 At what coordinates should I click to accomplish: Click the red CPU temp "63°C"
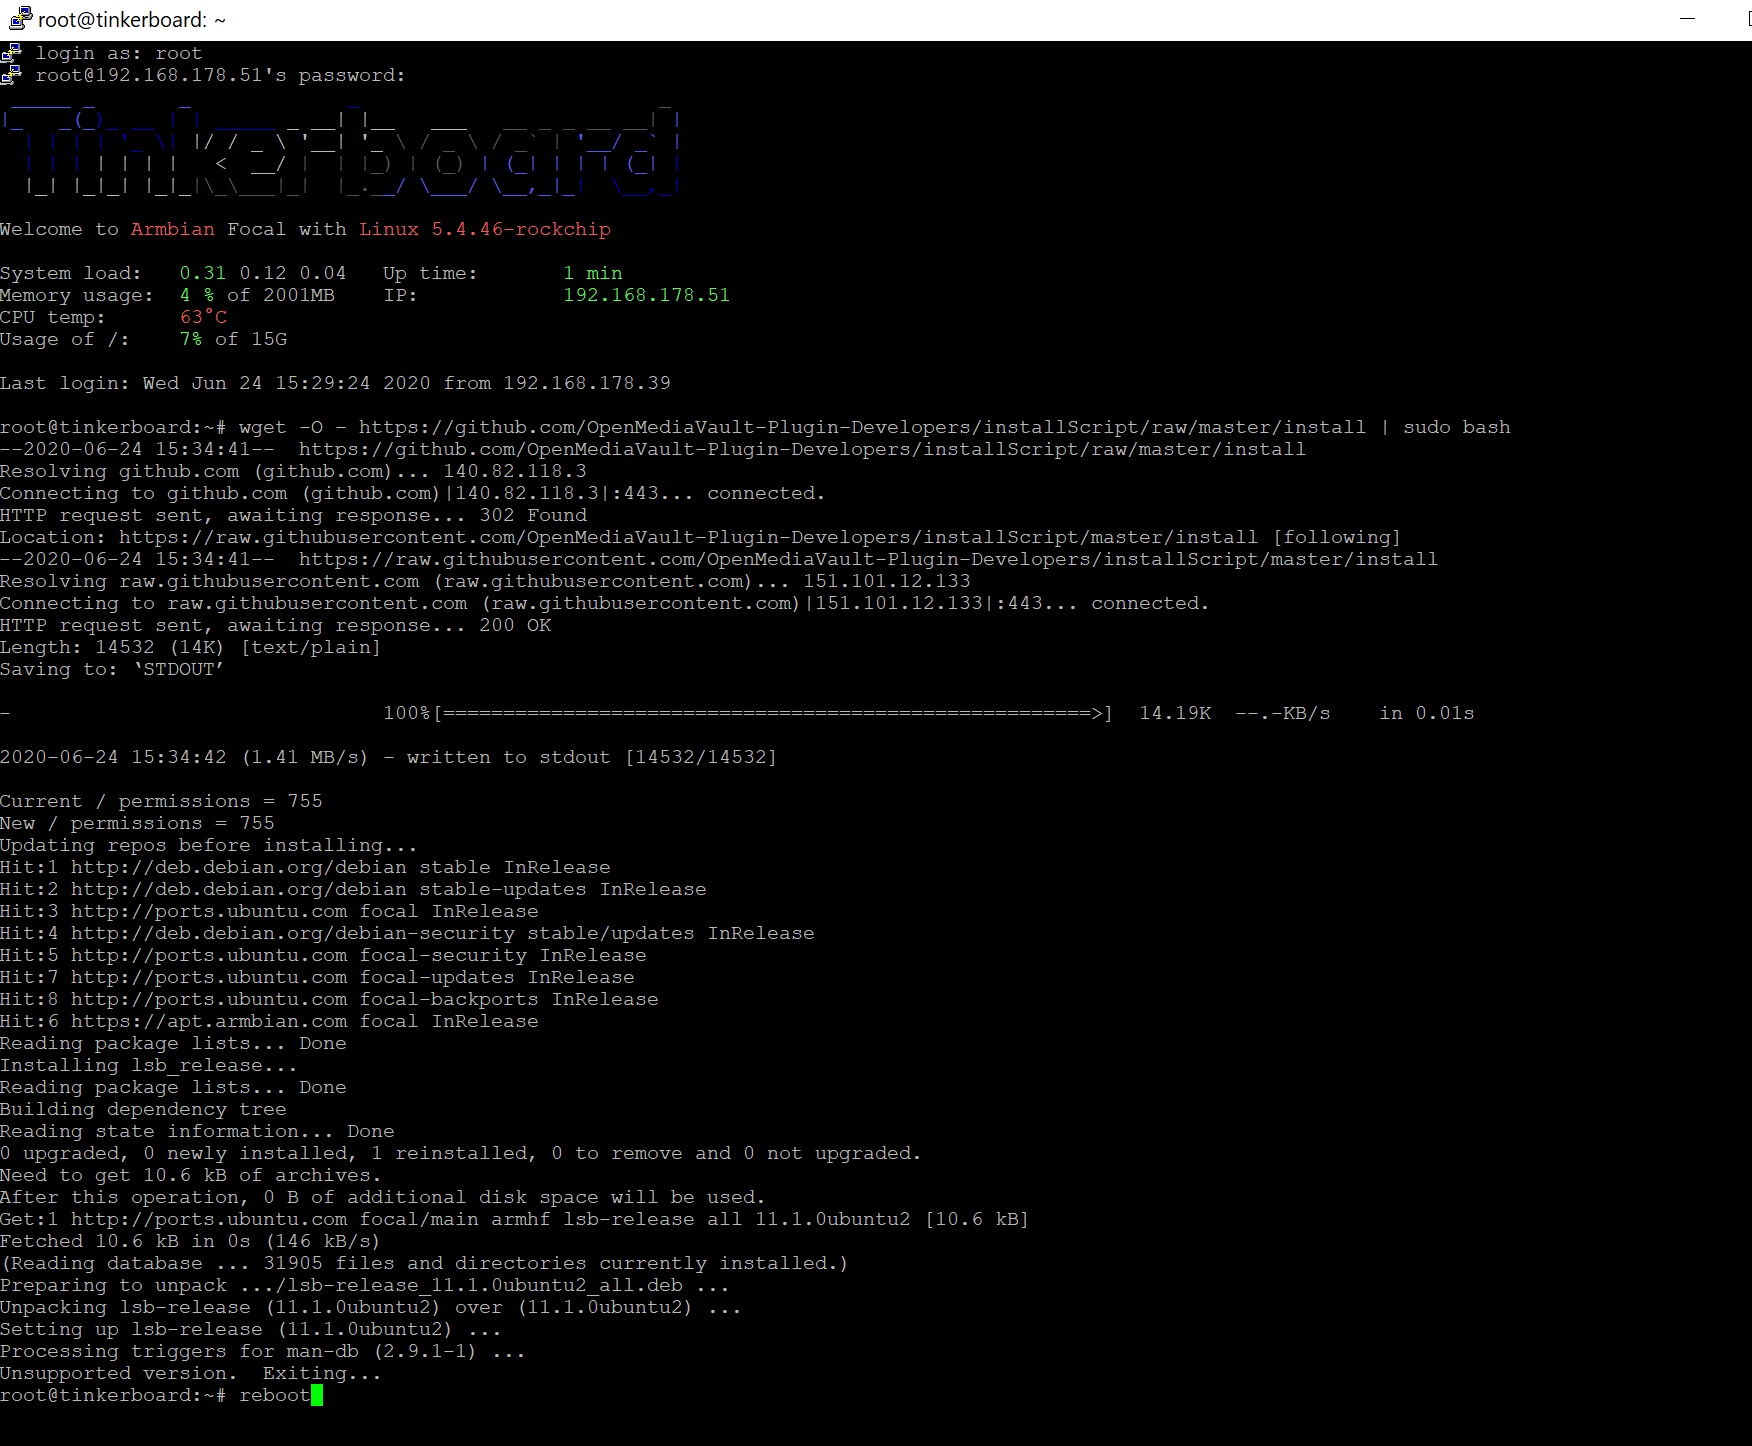click(203, 317)
